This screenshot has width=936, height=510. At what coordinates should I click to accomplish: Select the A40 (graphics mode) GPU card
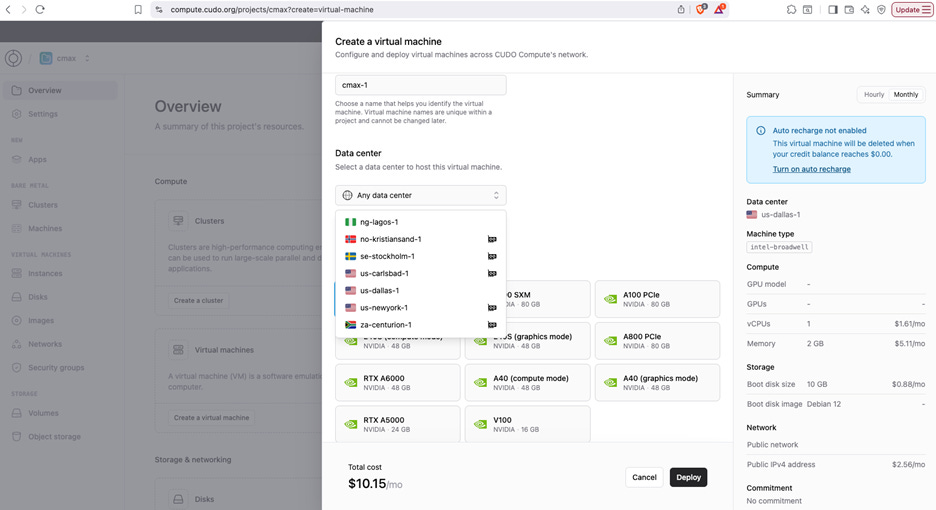tap(657, 383)
